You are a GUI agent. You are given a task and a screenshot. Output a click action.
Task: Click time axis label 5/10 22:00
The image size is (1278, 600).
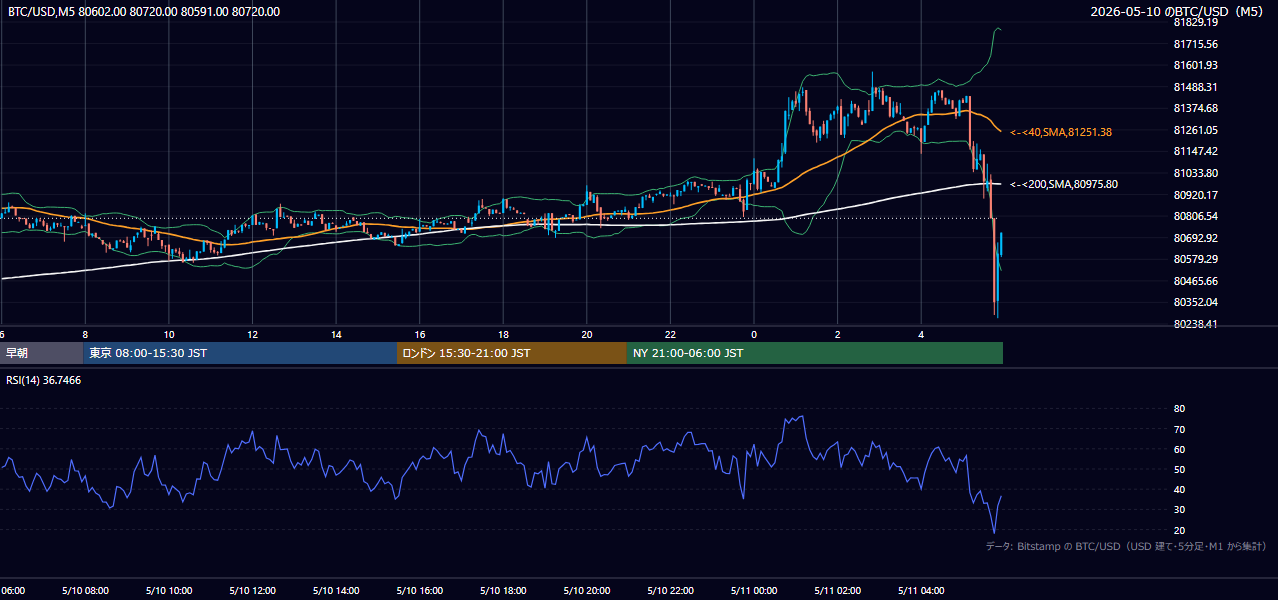(x=670, y=591)
